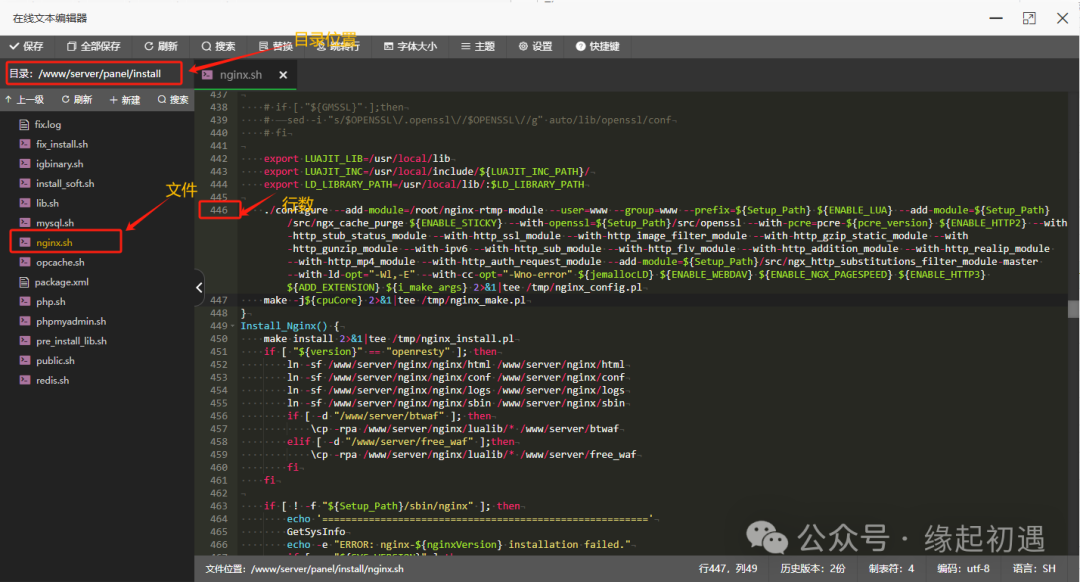Image resolution: width=1080 pixels, height=582 pixels.
Task: Open 字体大小 font size setting
Action: [x=411, y=46]
